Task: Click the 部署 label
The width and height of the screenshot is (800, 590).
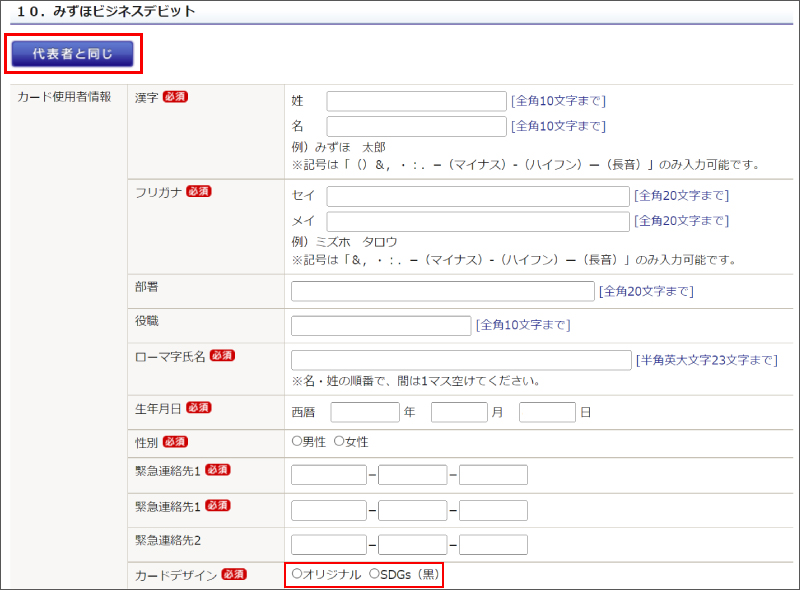Action: [146, 287]
